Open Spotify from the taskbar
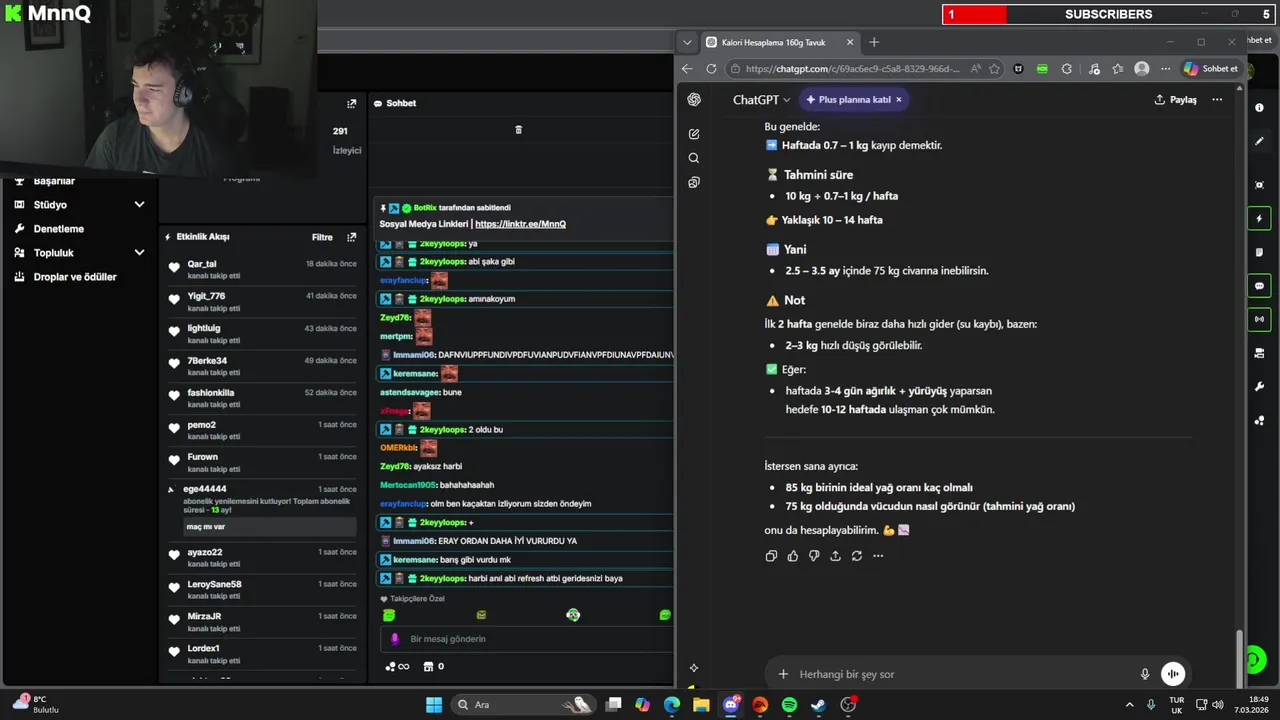Viewport: 1280px width, 720px height. 789,705
